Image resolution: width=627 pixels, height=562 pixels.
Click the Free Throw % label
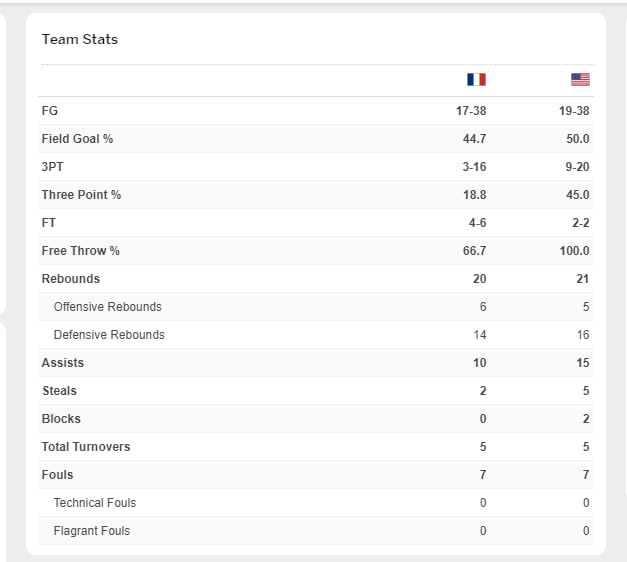point(81,251)
